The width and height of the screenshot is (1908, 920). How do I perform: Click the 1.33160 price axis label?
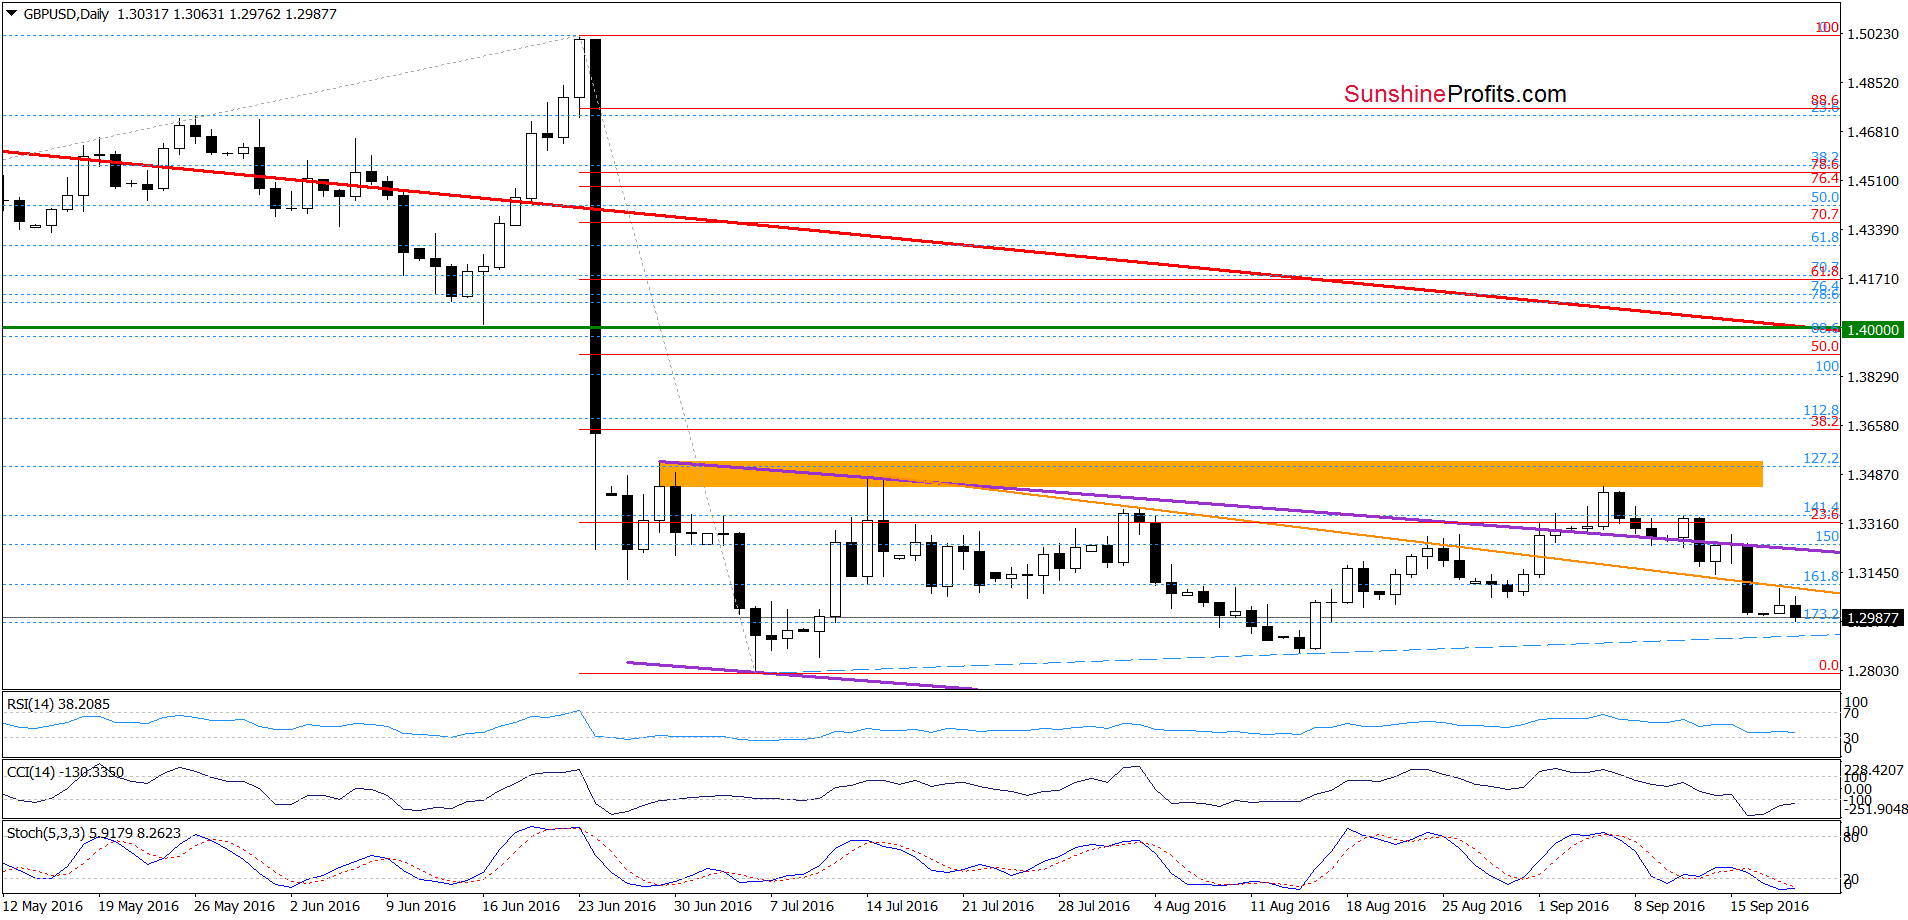(x=1872, y=524)
